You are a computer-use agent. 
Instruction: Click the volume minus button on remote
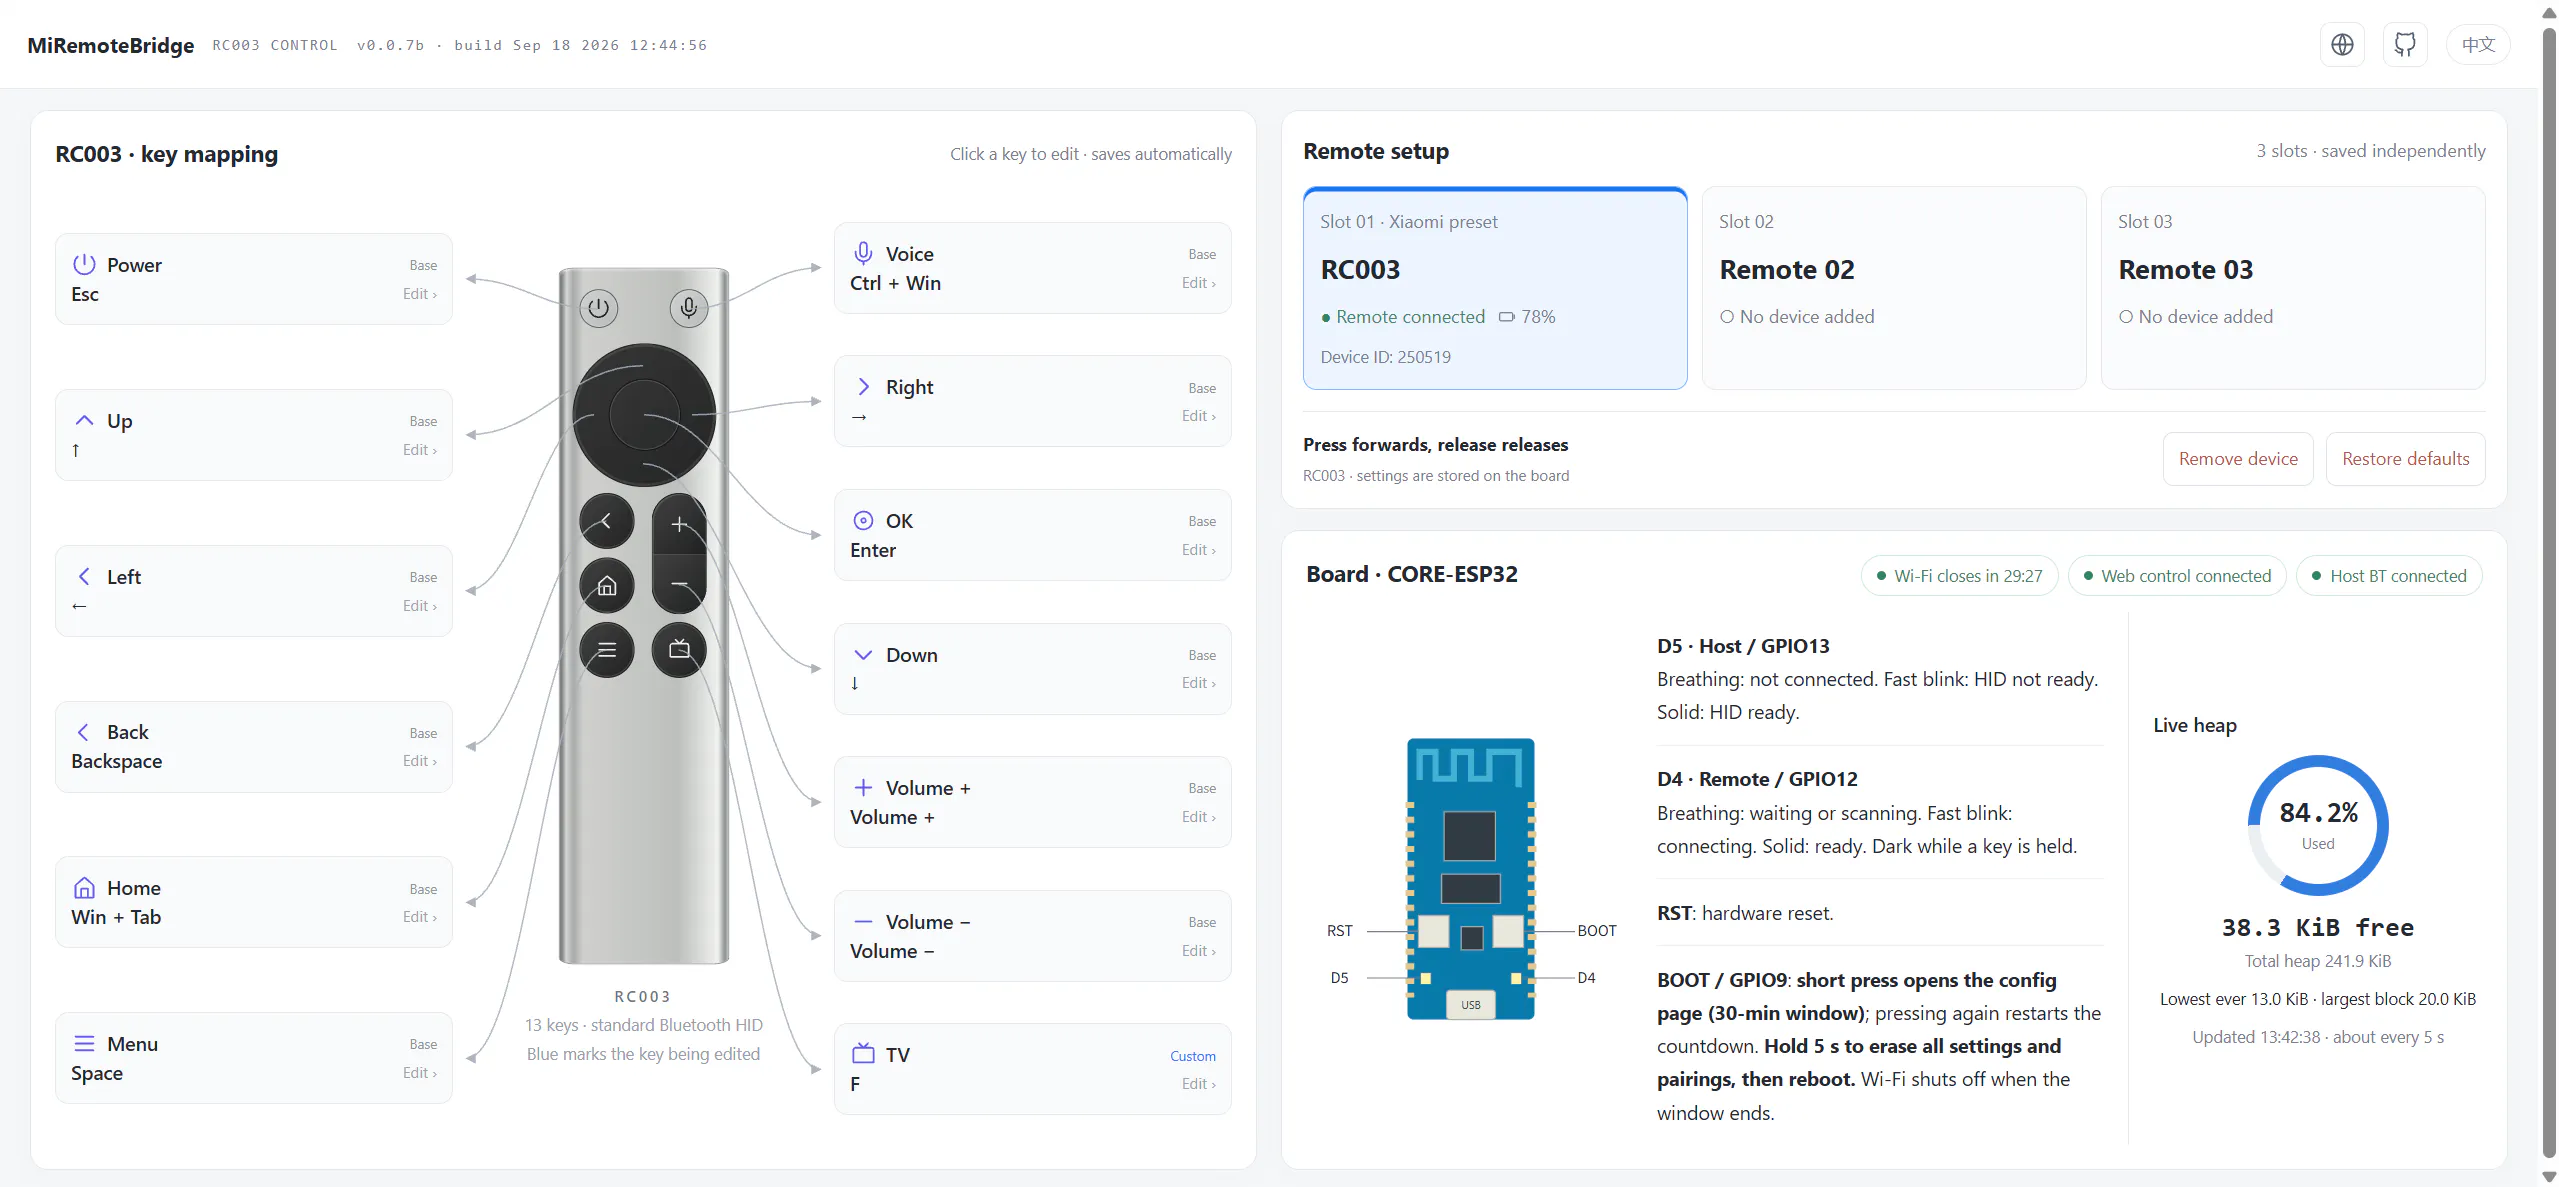pos(679,583)
